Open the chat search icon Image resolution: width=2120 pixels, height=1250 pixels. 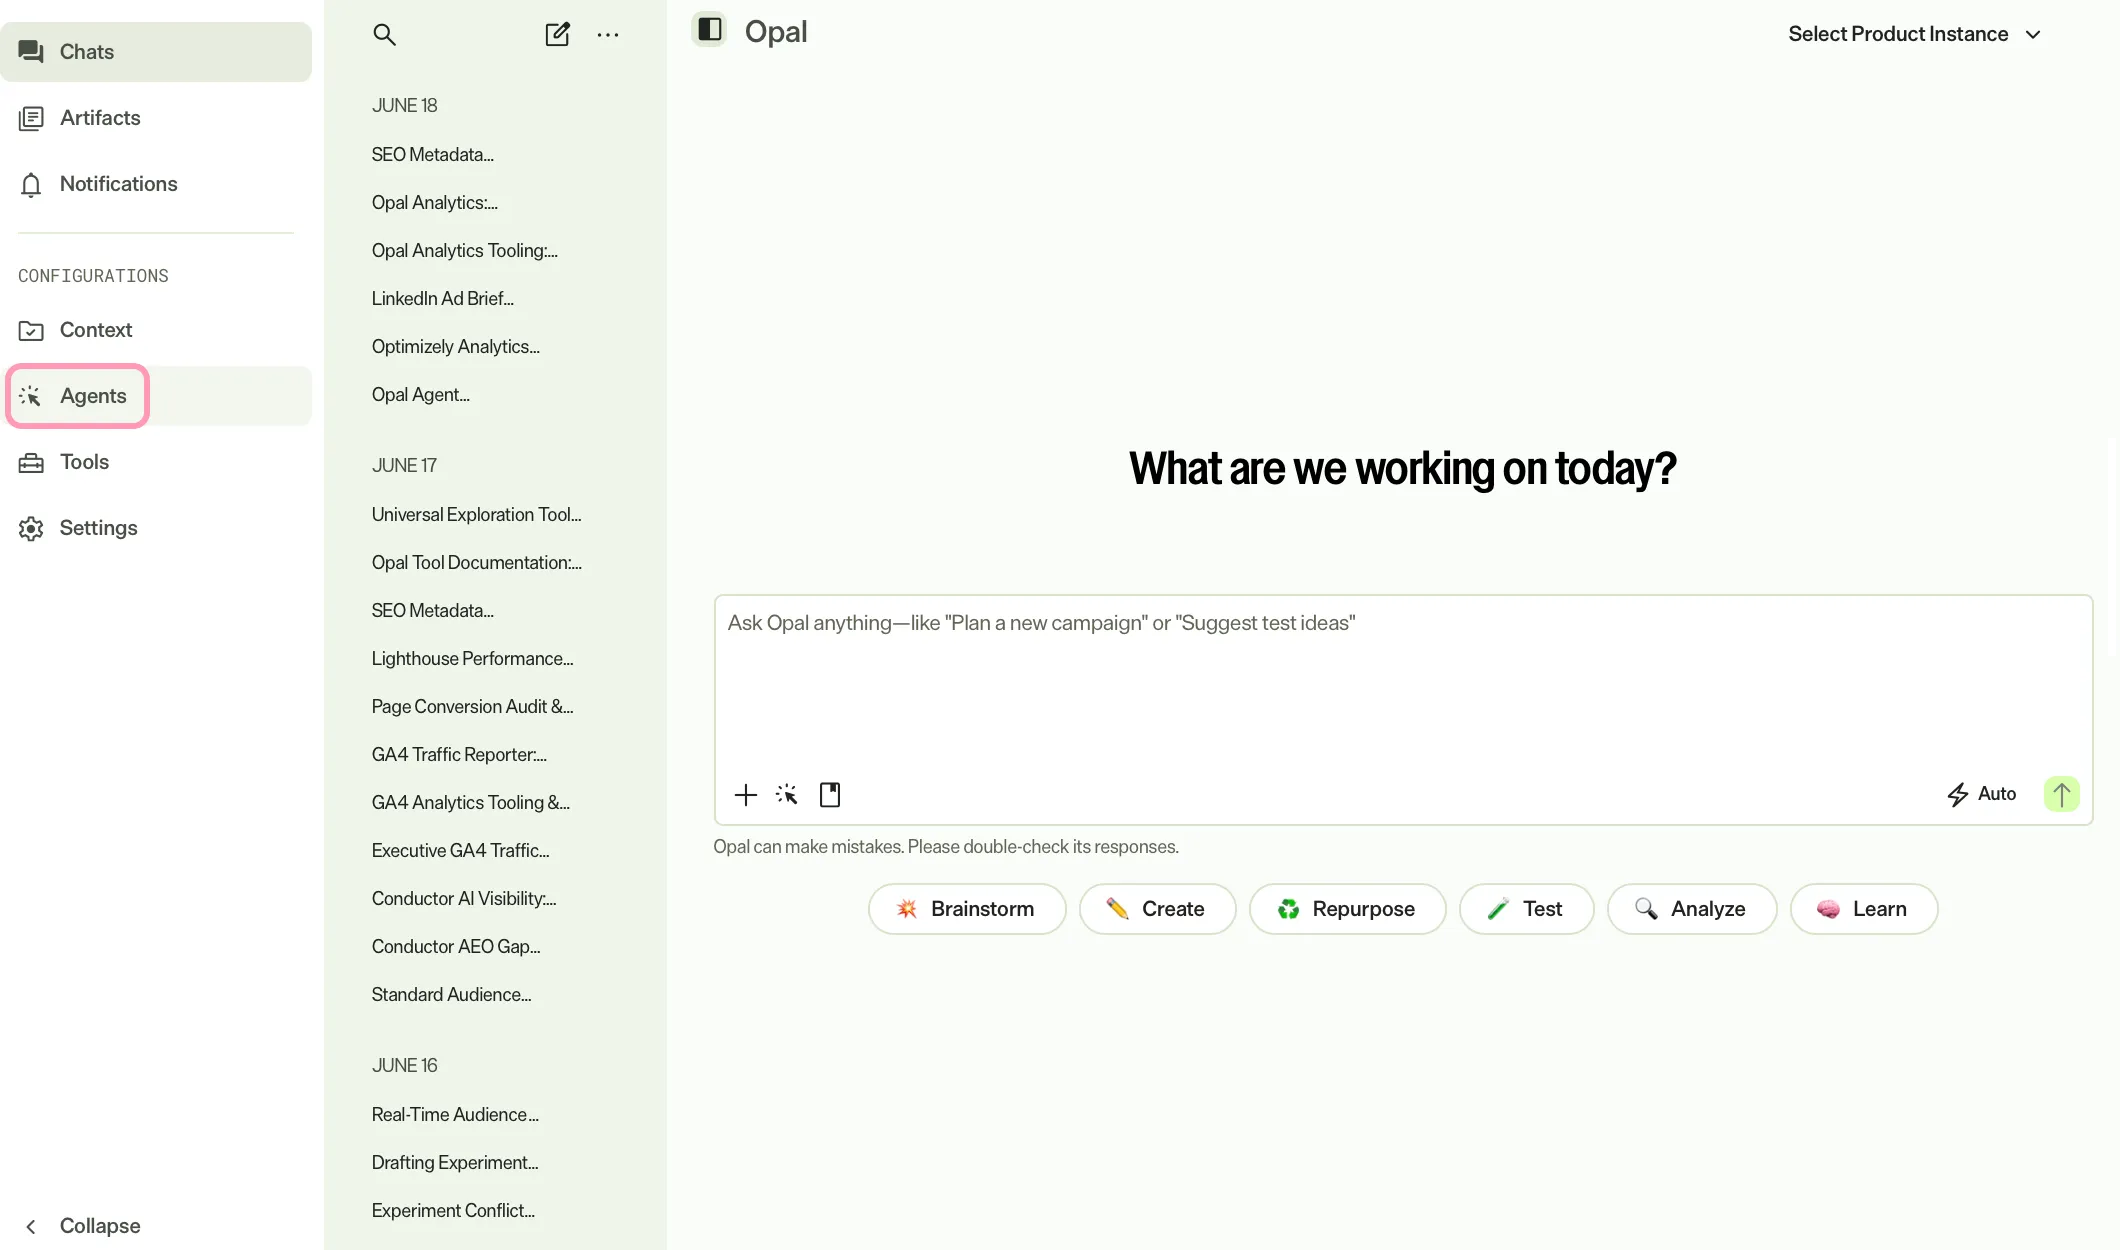384,35
